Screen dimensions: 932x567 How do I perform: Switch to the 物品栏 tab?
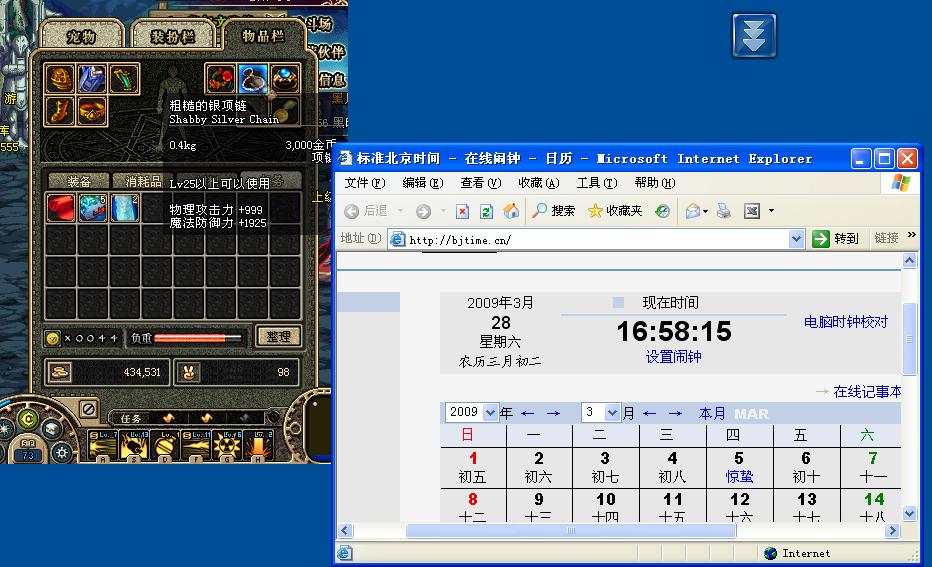(x=263, y=36)
